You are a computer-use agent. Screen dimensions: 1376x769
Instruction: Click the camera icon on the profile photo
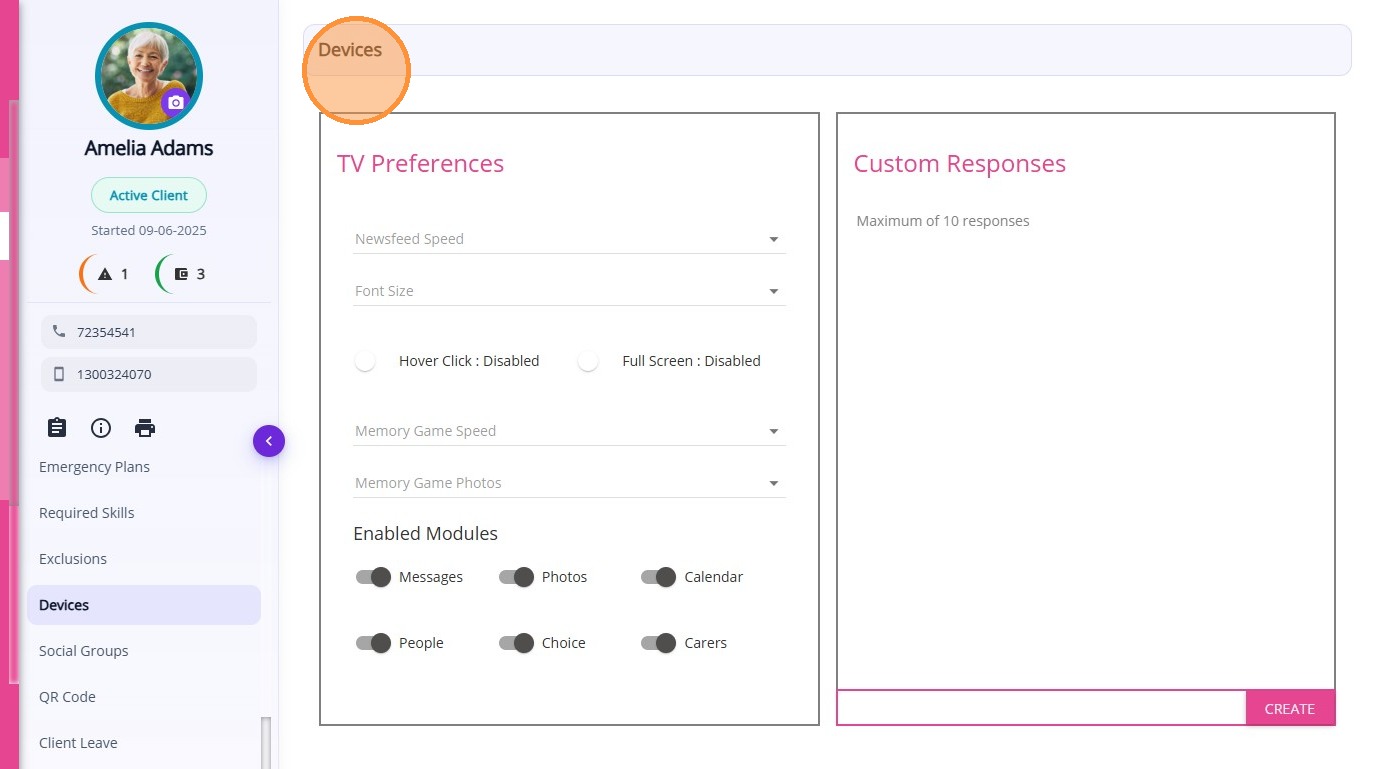tap(175, 102)
